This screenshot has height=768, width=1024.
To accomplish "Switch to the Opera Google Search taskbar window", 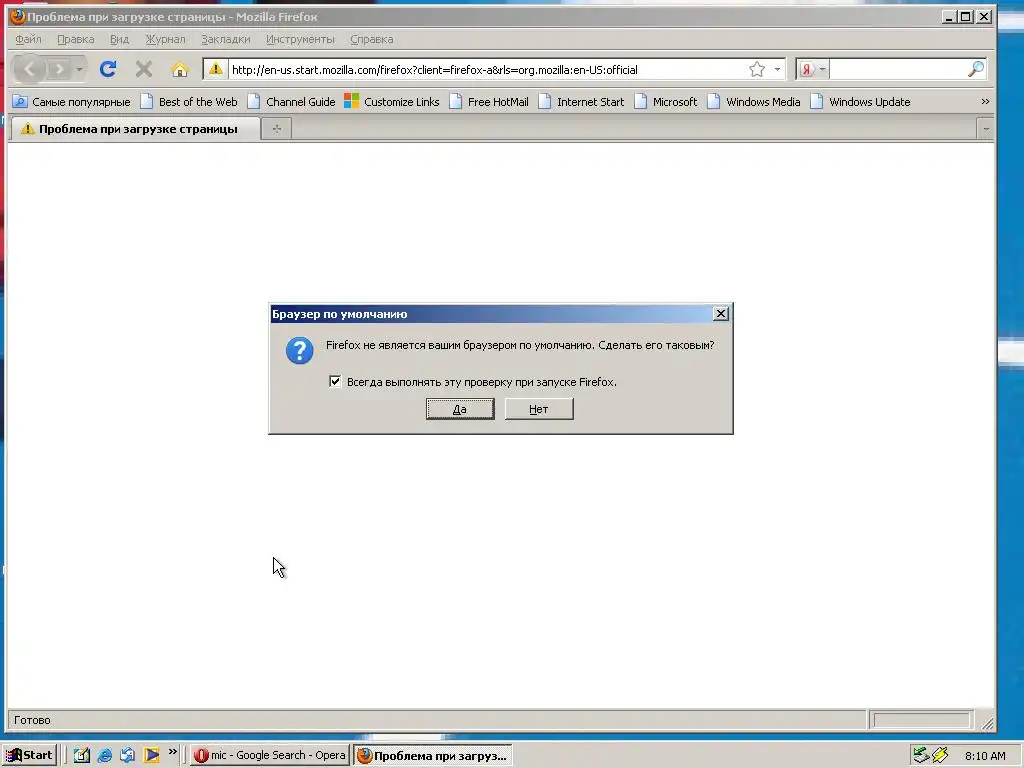I will pyautogui.click(x=270, y=755).
